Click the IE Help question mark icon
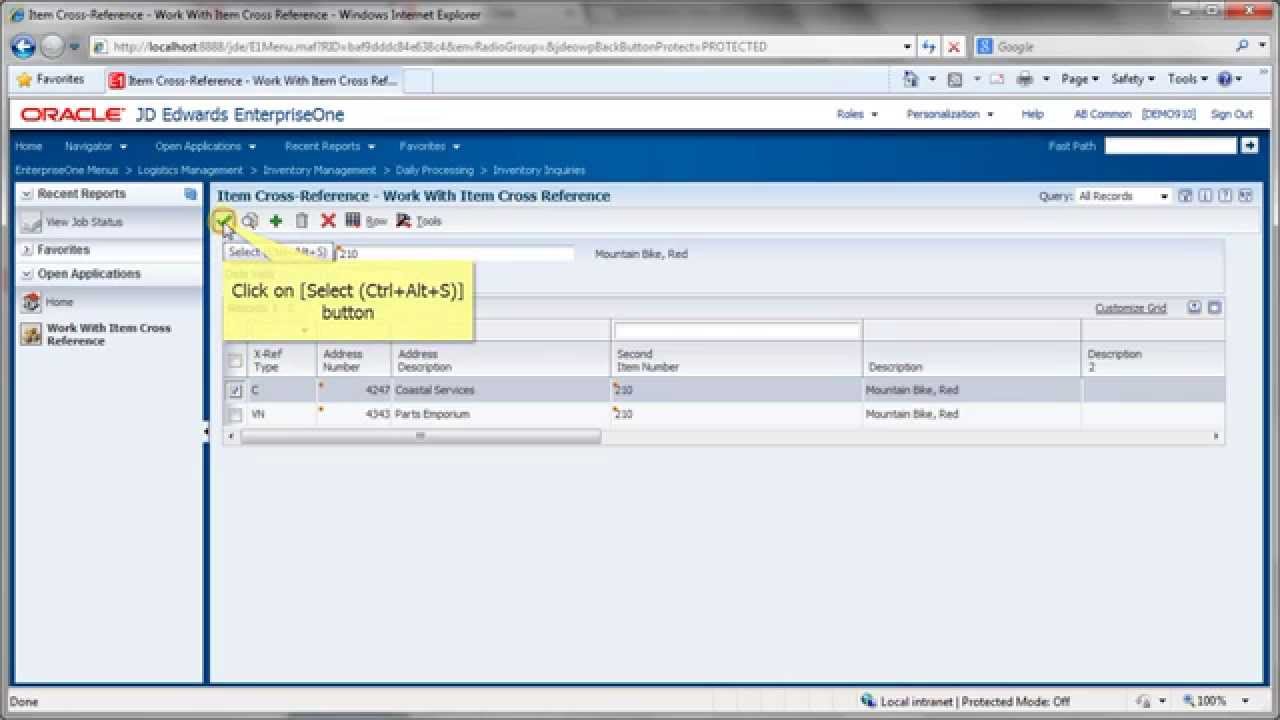This screenshot has height=720, width=1280. (x=1225, y=79)
